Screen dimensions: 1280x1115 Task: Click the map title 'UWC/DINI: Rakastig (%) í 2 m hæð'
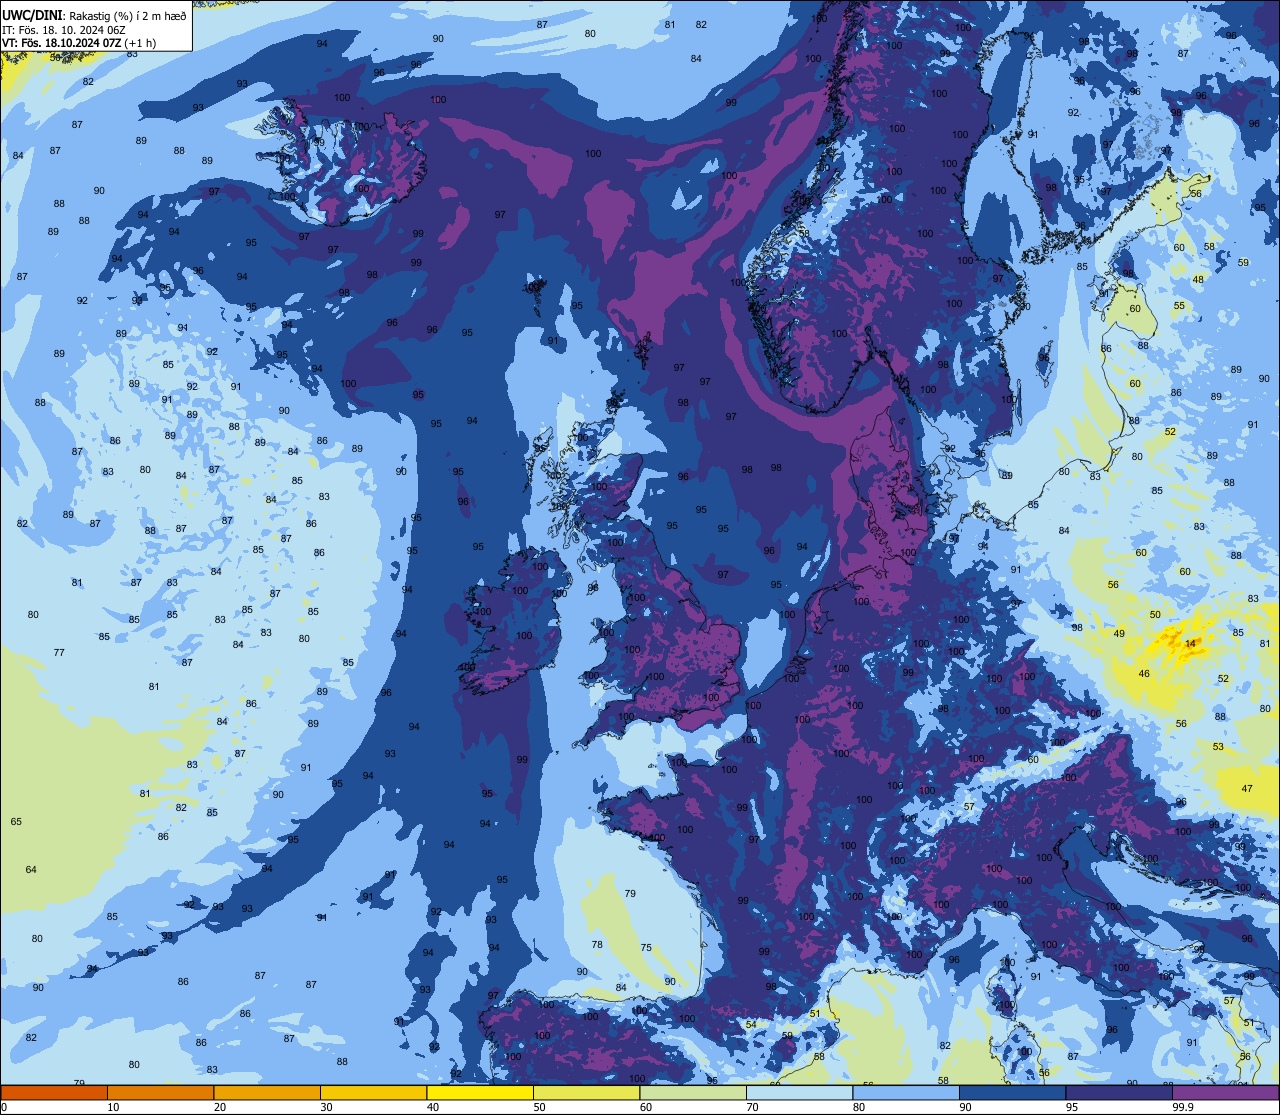point(94,16)
